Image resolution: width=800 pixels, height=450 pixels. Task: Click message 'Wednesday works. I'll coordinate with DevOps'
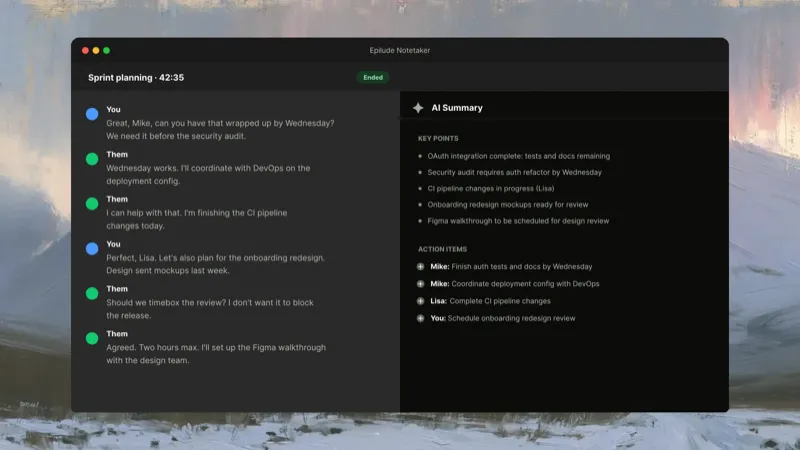point(208,174)
